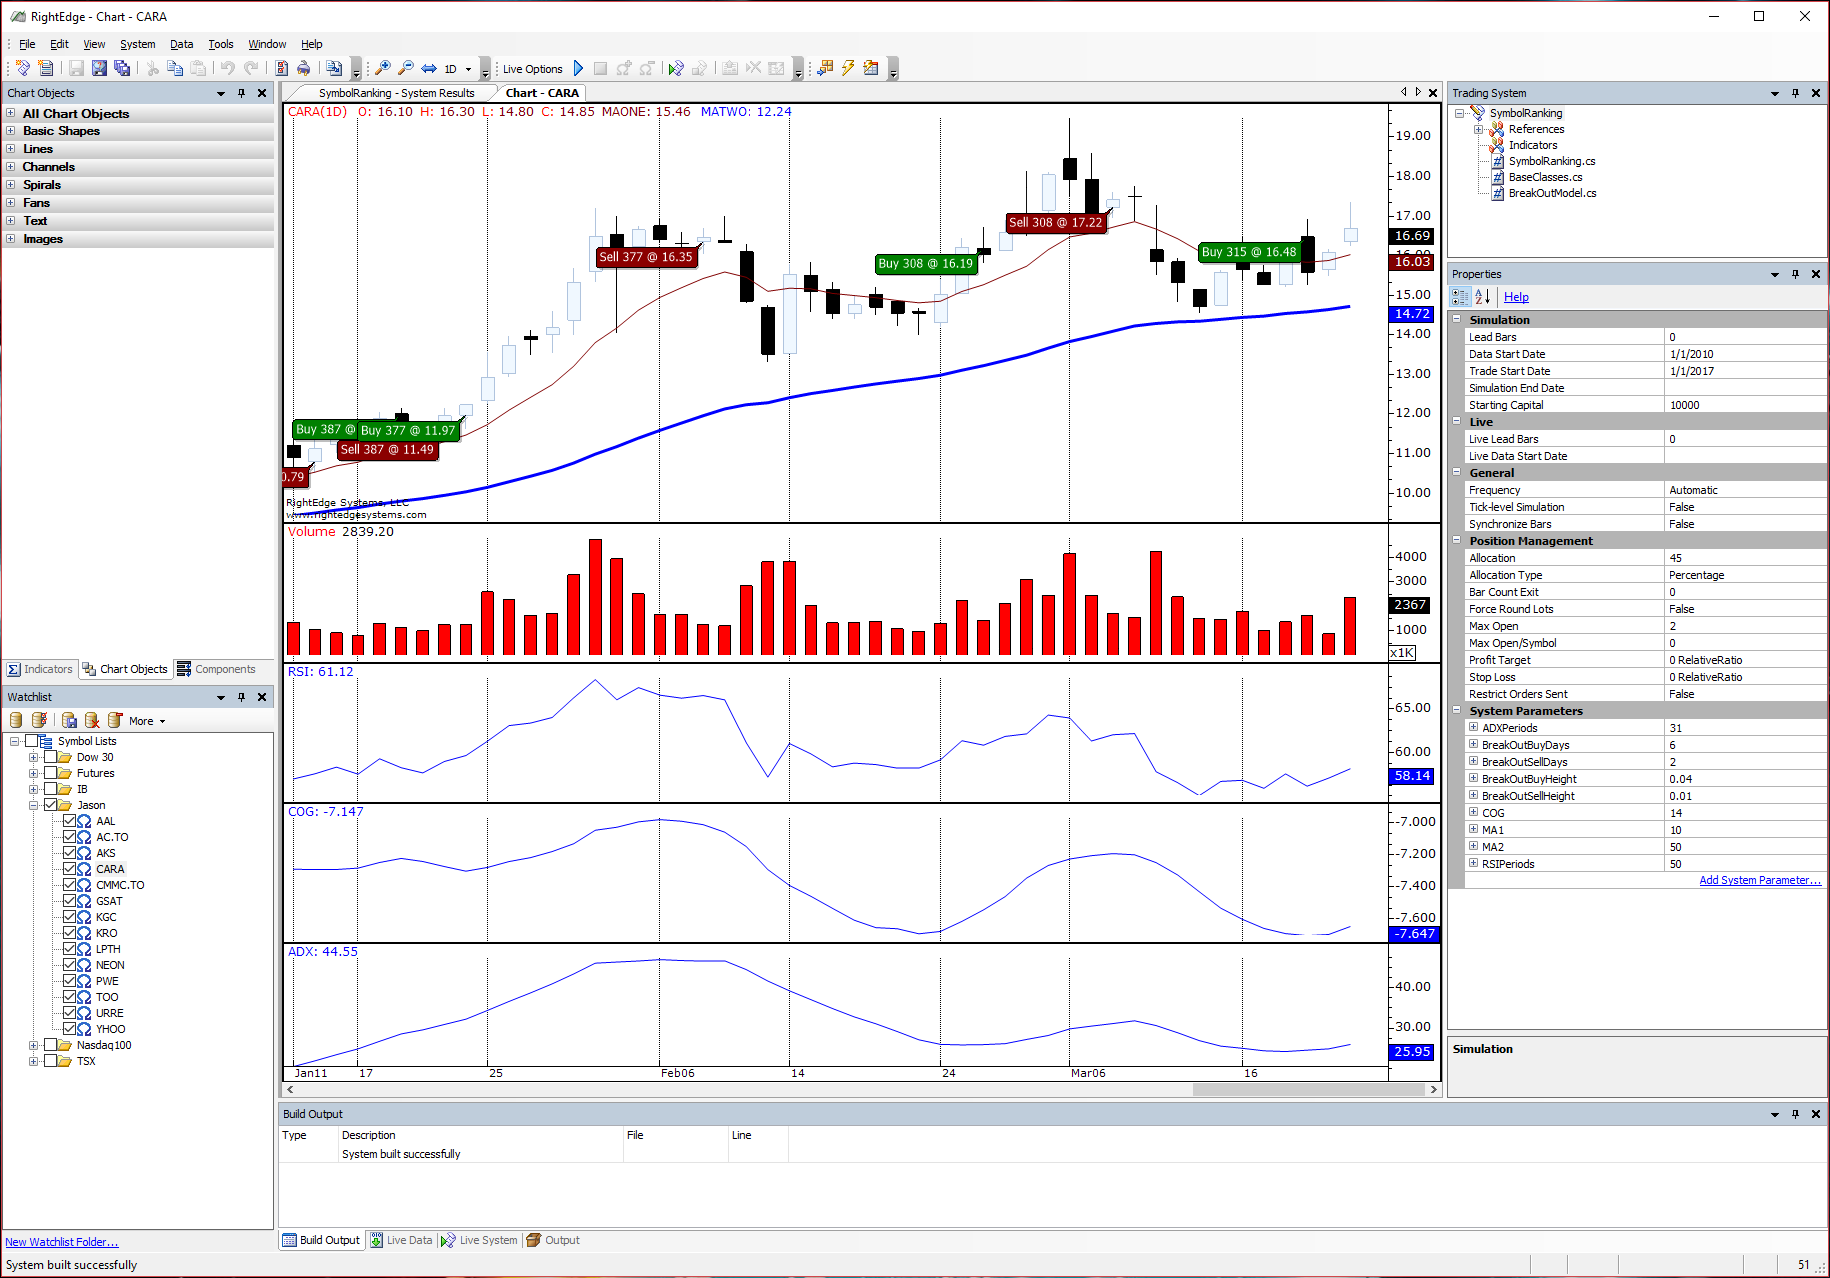Click the watchlist database icon with checkmarks

39,720
